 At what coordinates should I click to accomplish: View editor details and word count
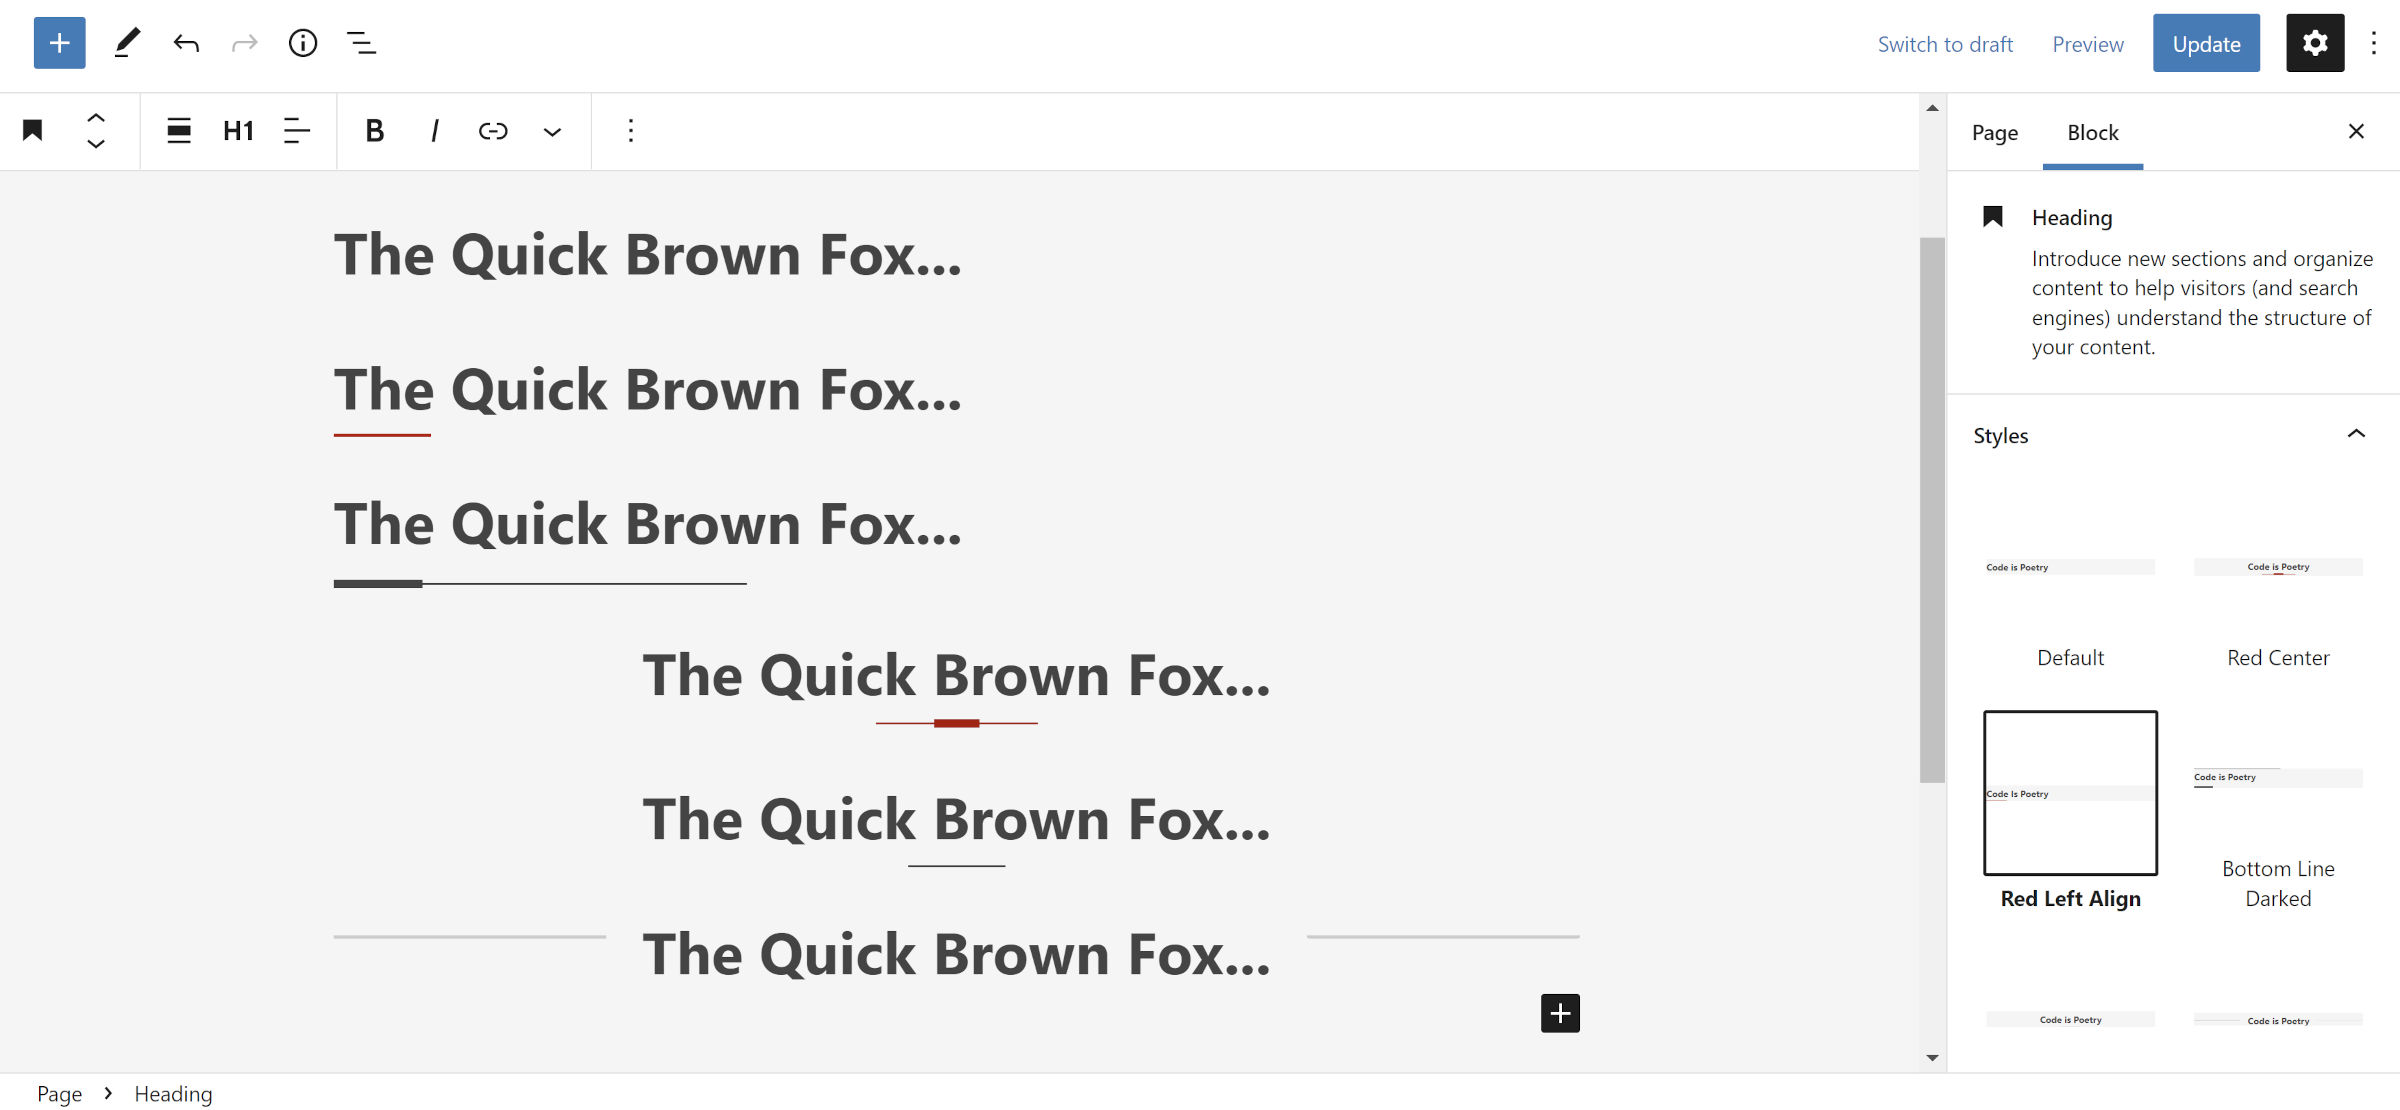303,43
